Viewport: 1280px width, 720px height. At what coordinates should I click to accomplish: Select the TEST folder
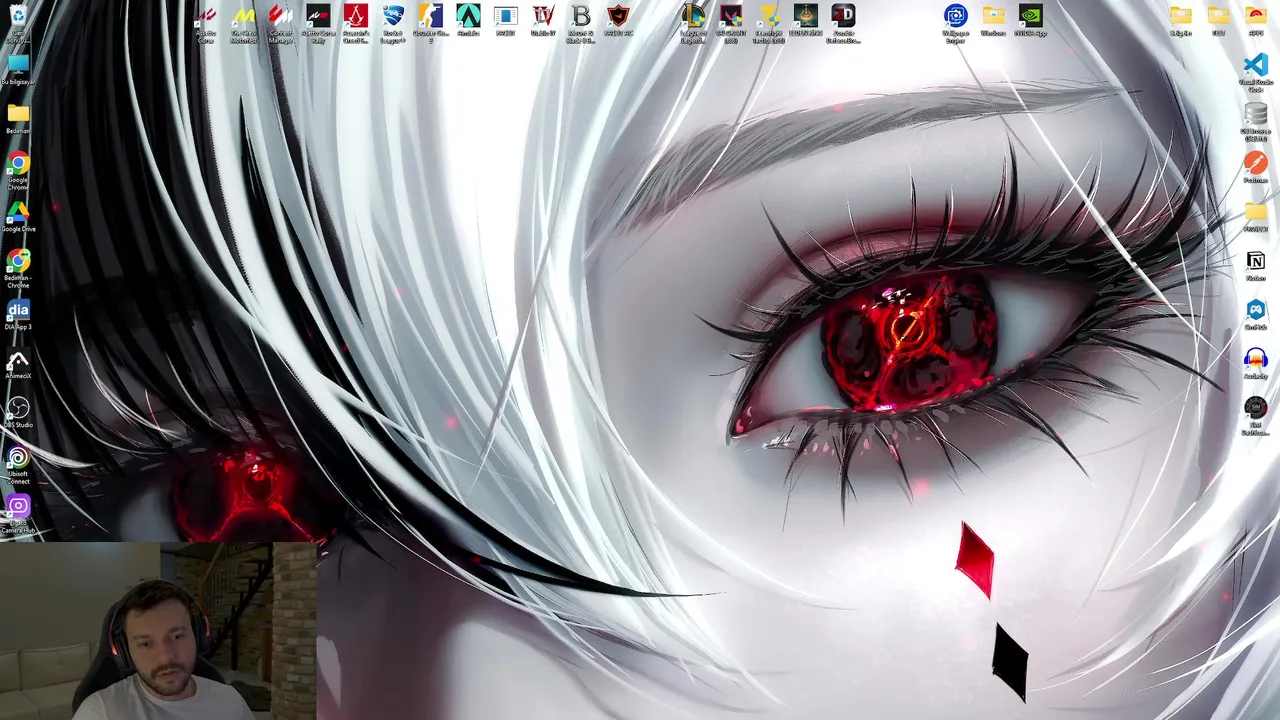pyautogui.click(x=1218, y=20)
